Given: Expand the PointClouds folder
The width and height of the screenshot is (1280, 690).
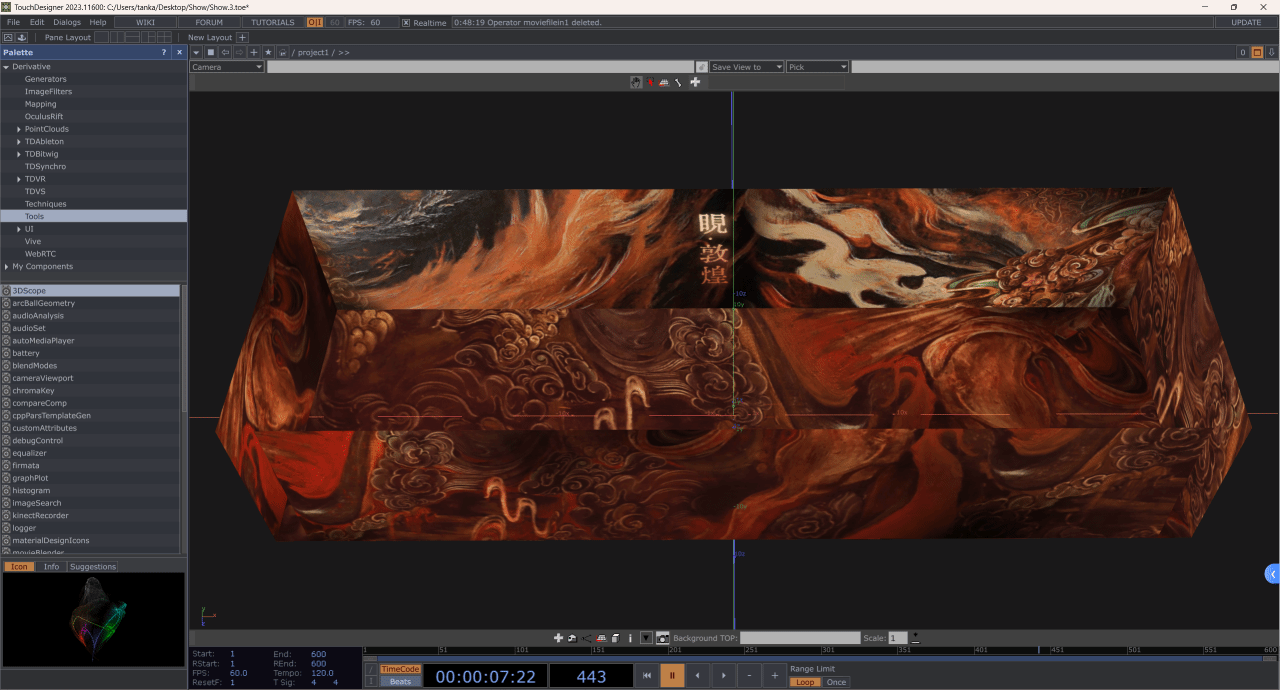Looking at the screenshot, I should (x=19, y=129).
